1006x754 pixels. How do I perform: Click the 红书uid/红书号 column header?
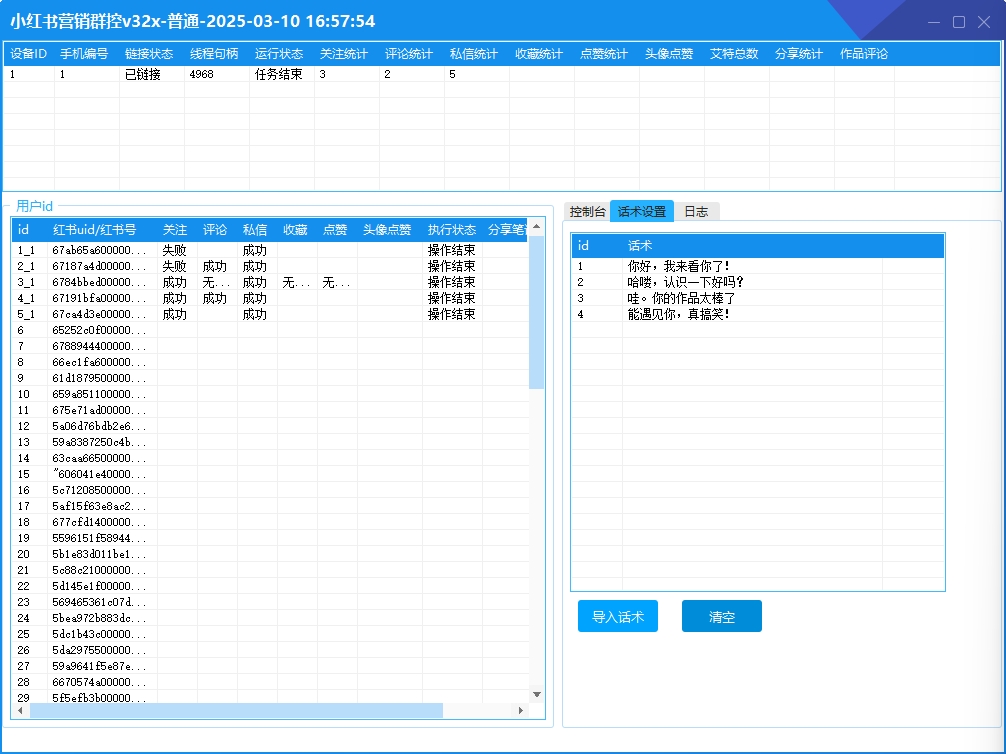click(x=102, y=230)
